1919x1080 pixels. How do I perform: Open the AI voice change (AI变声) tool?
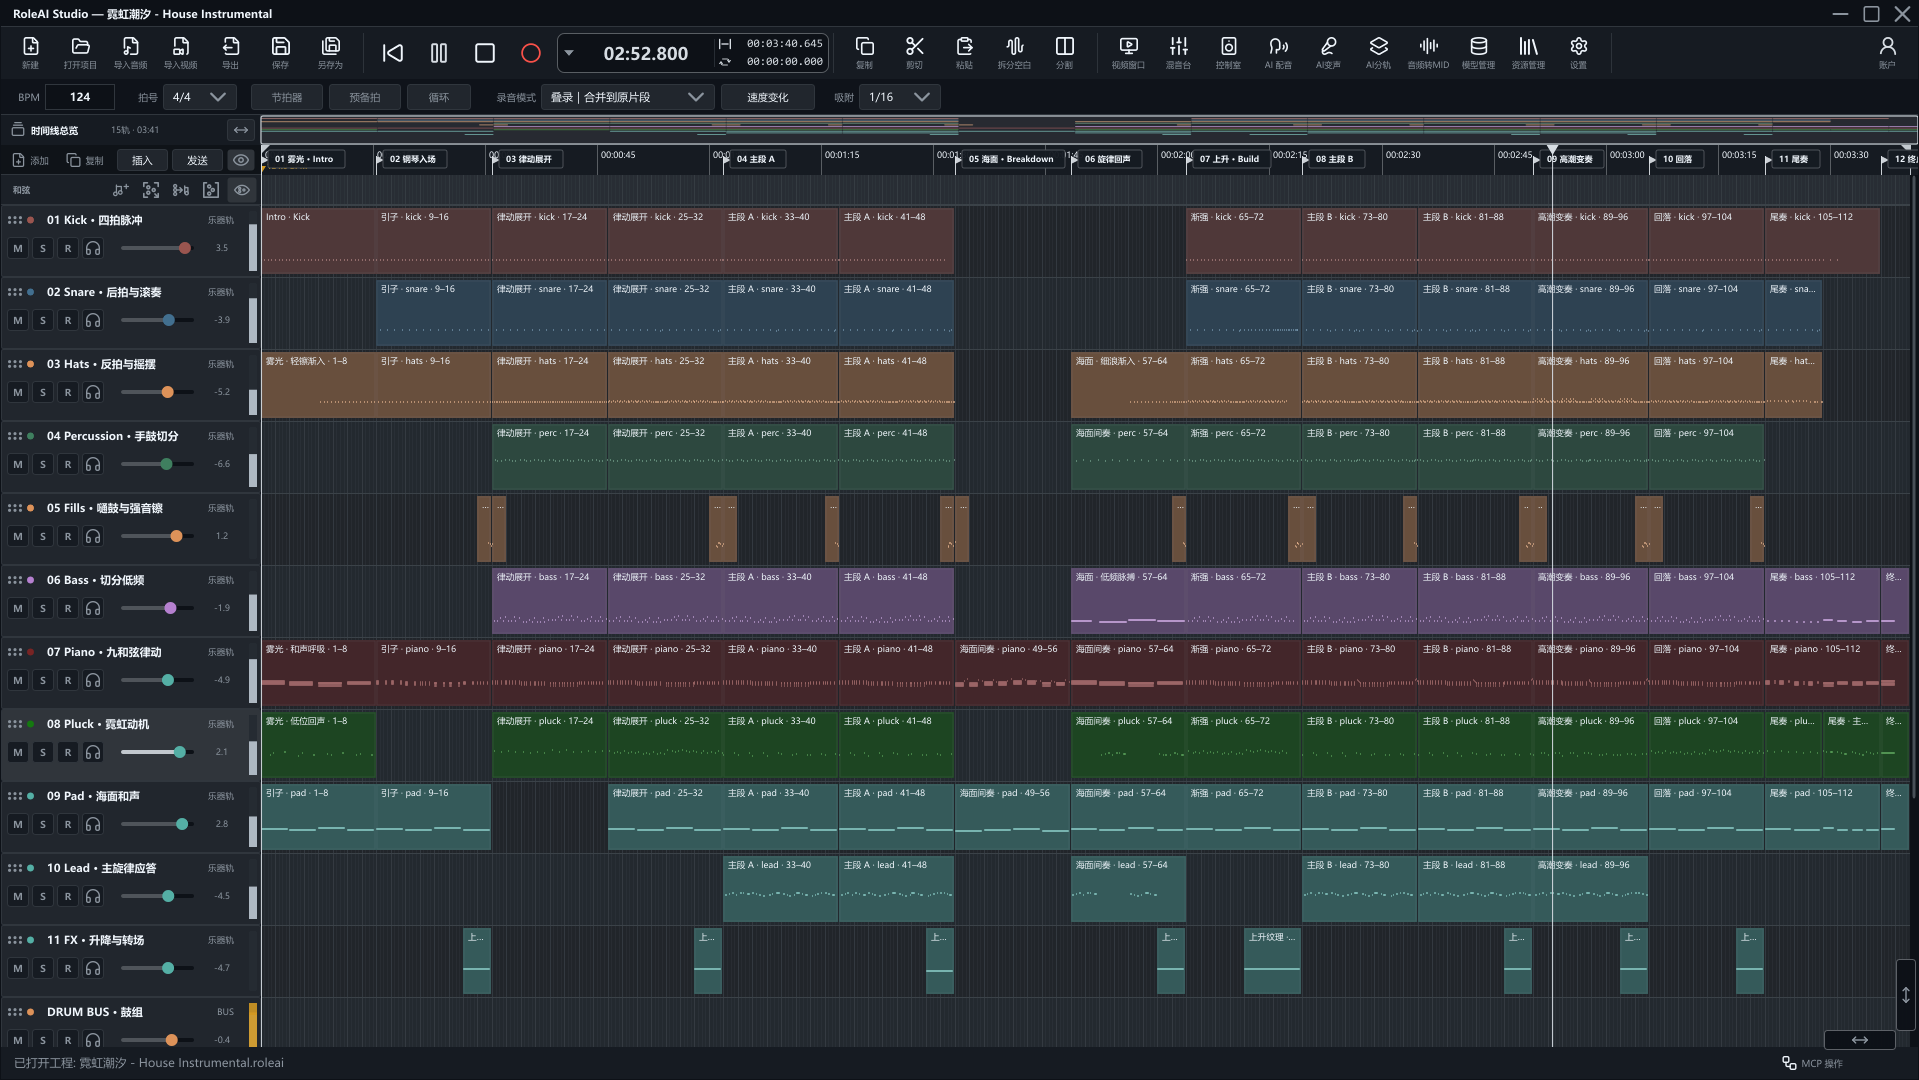[1328, 52]
